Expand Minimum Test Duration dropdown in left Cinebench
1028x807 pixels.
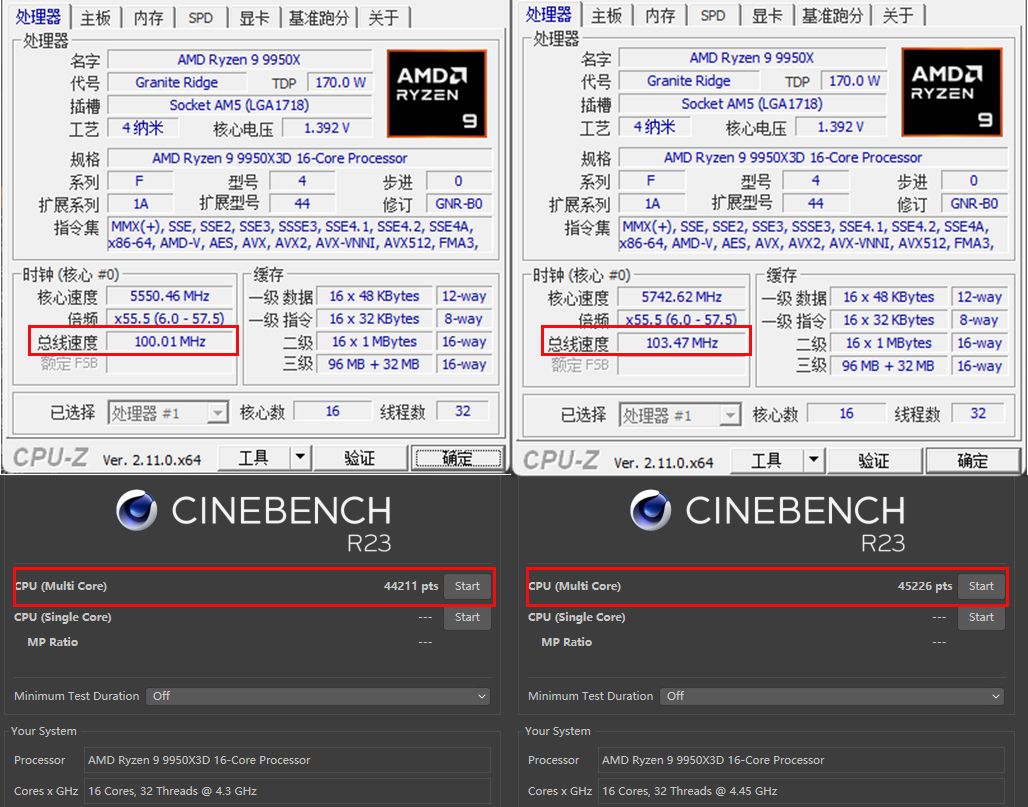point(318,696)
